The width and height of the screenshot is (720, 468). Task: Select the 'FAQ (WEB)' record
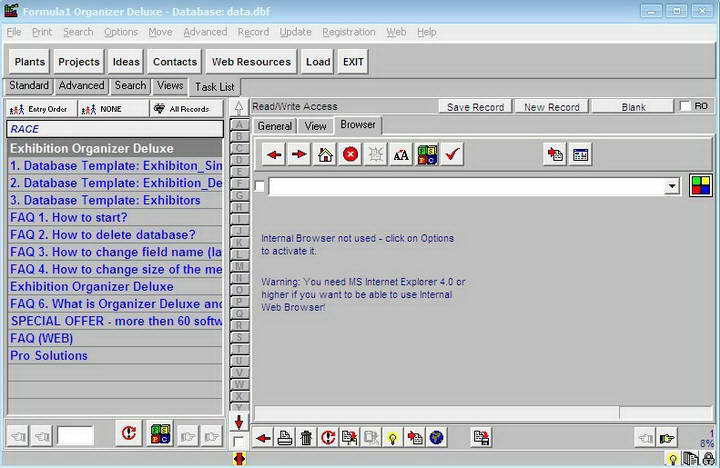[115, 338]
